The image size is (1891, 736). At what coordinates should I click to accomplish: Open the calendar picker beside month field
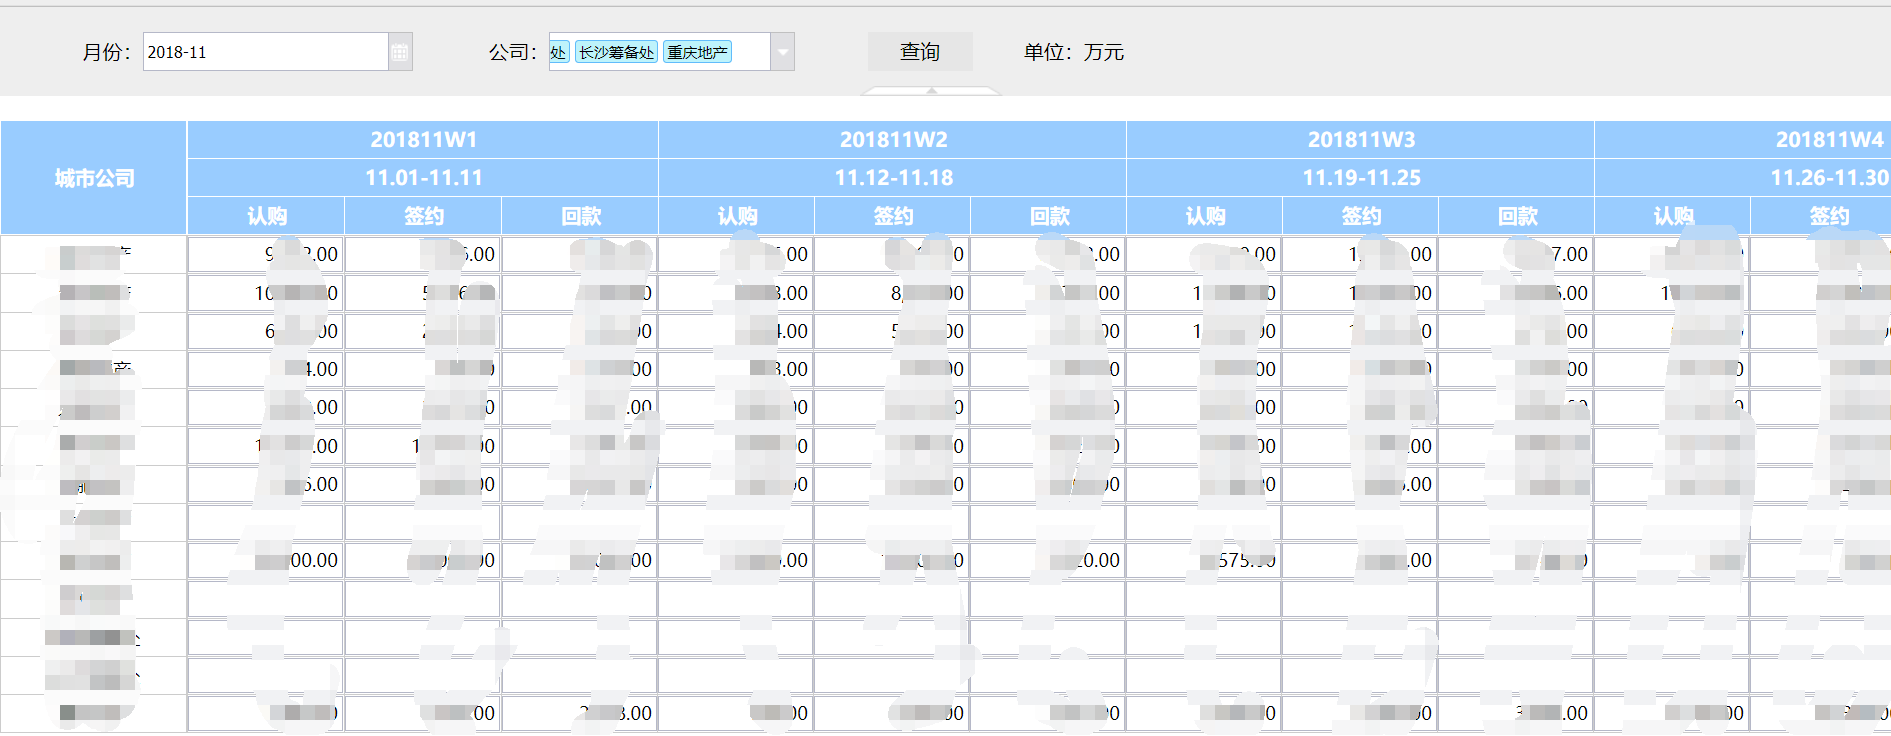pyautogui.click(x=400, y=52)
